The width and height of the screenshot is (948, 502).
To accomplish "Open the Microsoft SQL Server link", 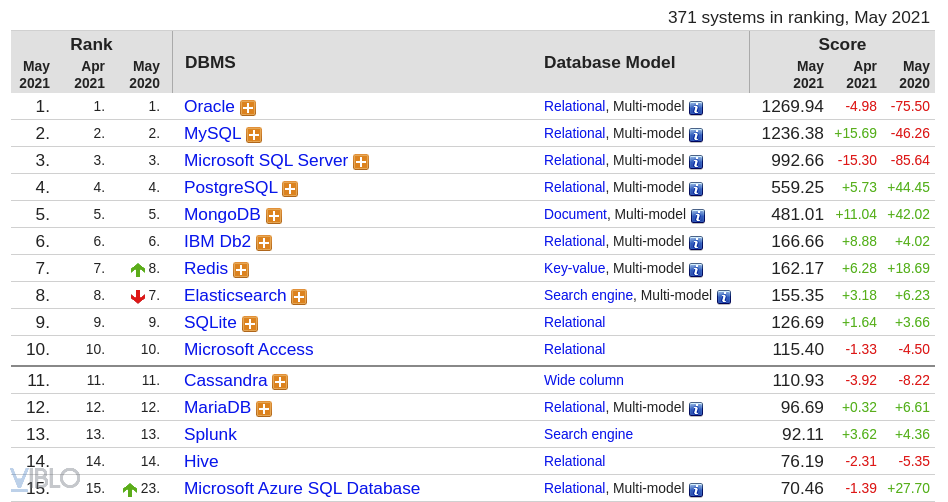I will (x=265, y=160).
